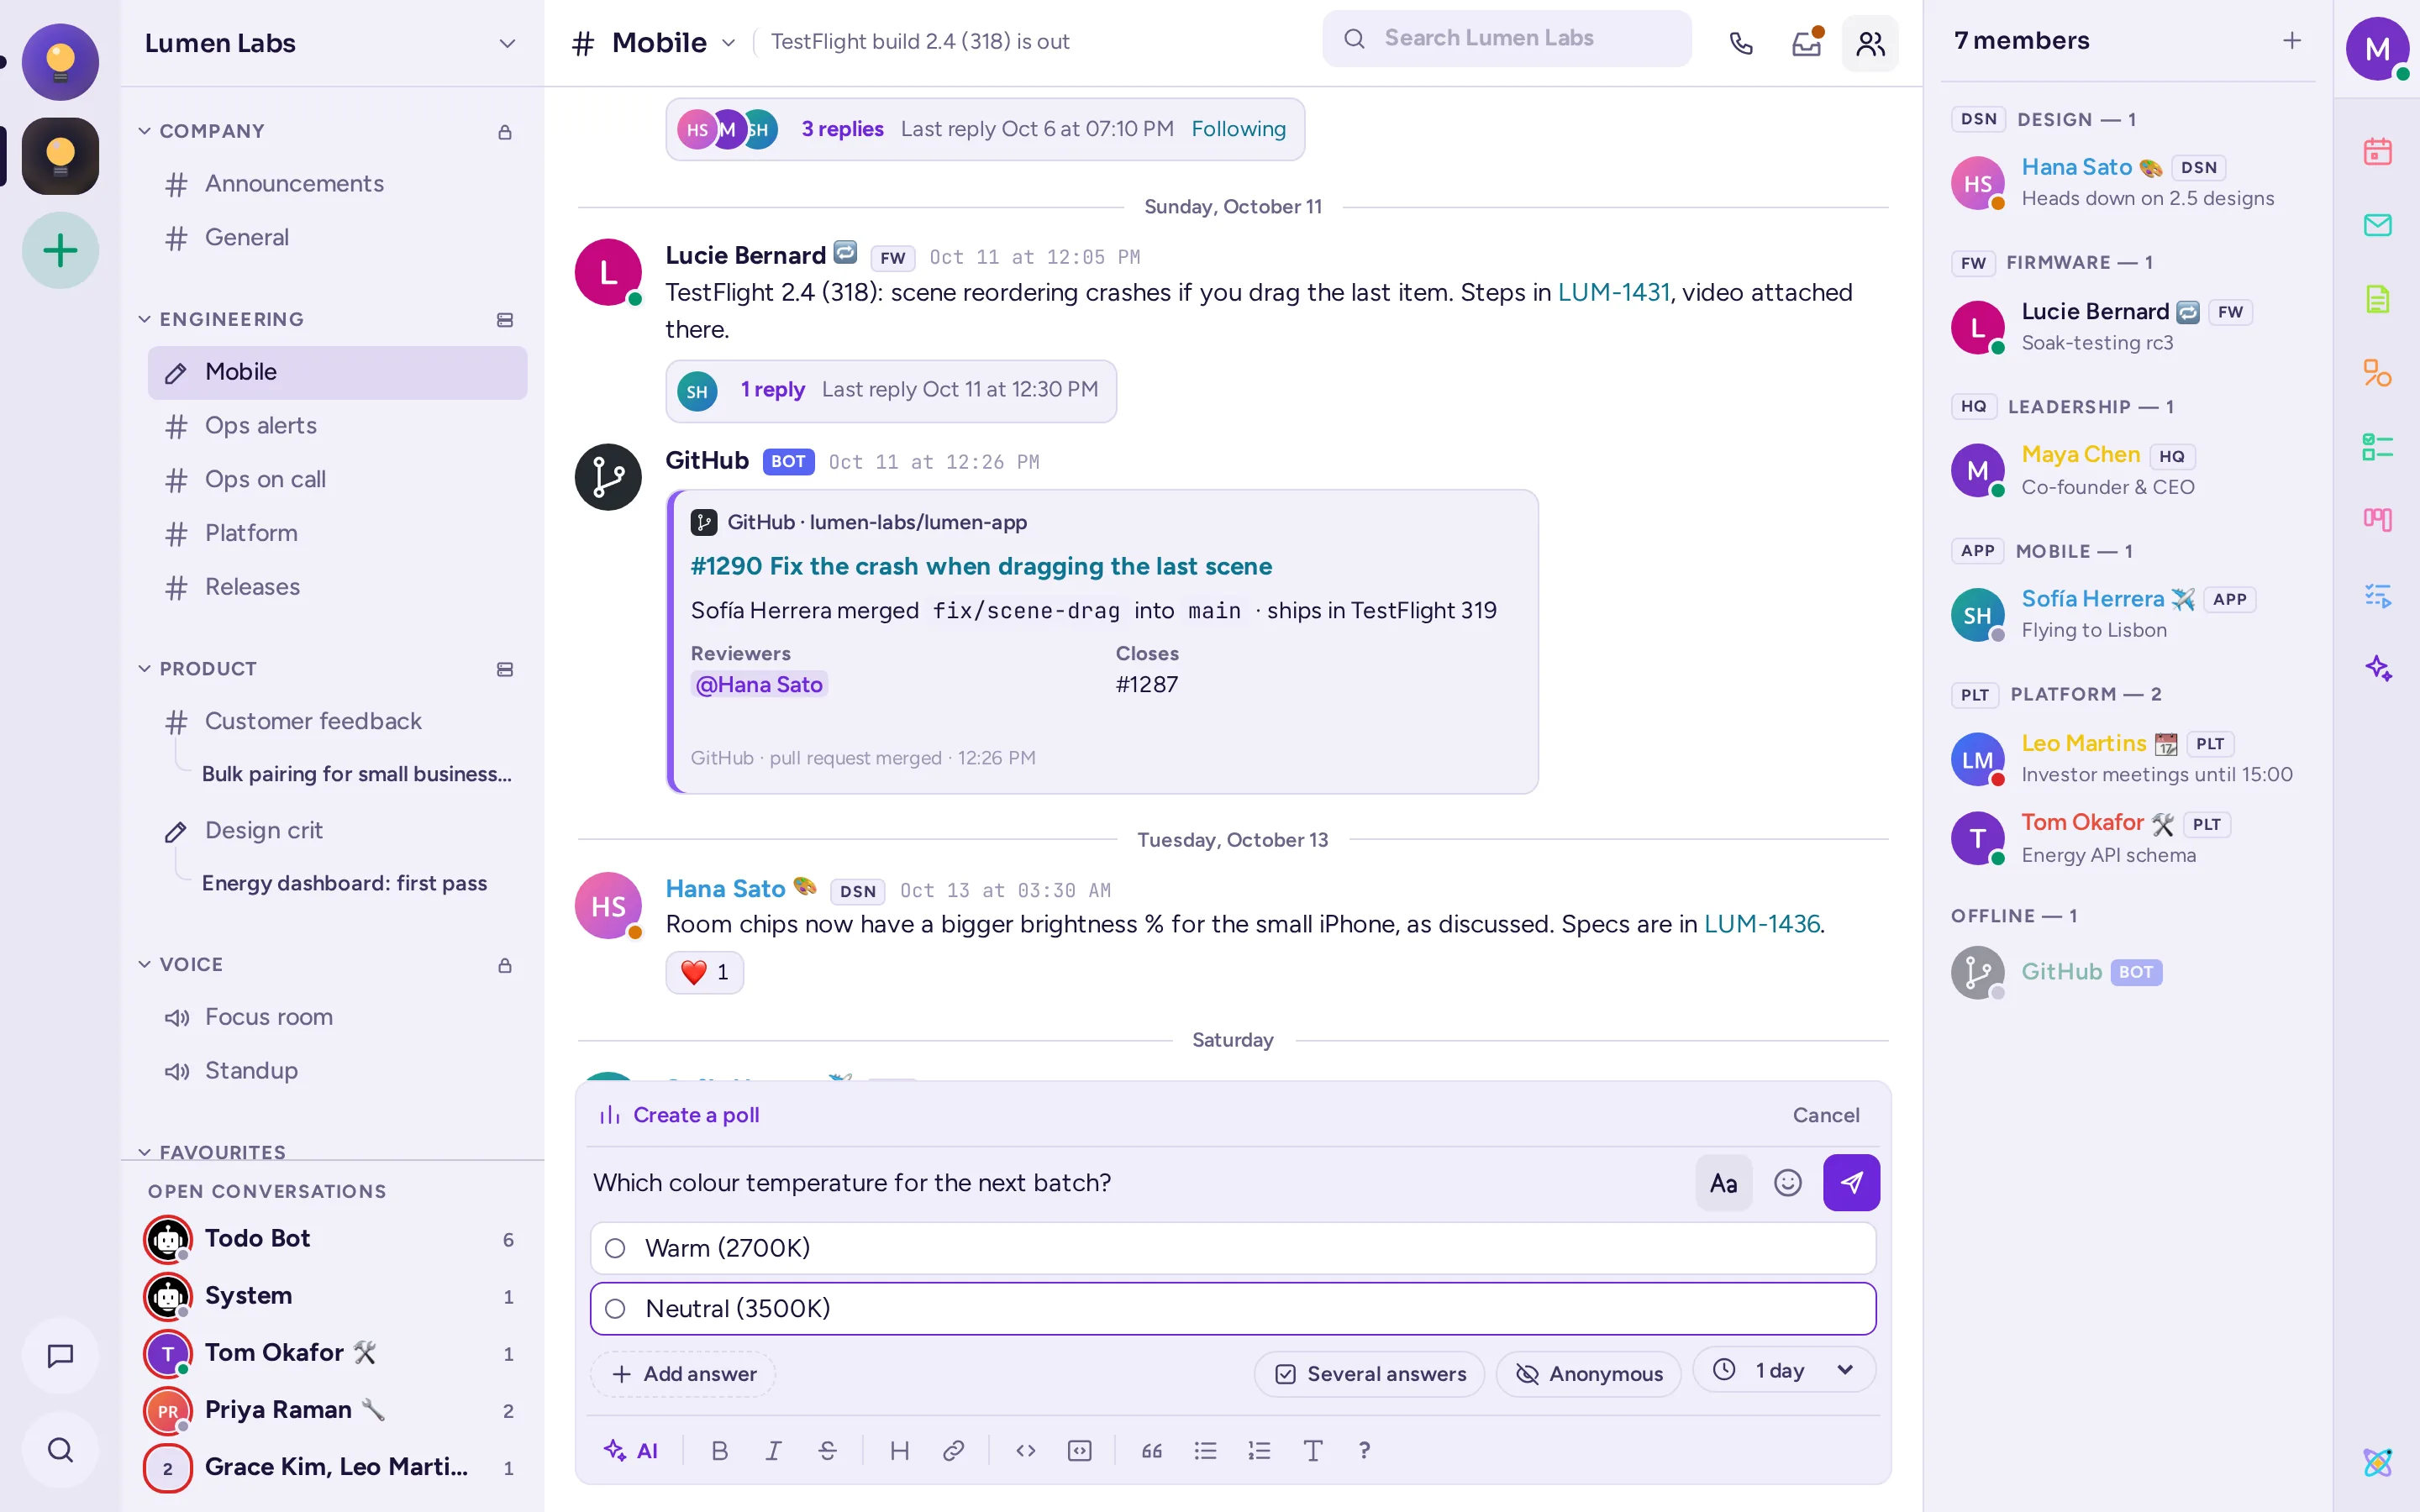
Task: Apply strikethrough formatting
Action: coord(827,1450)
